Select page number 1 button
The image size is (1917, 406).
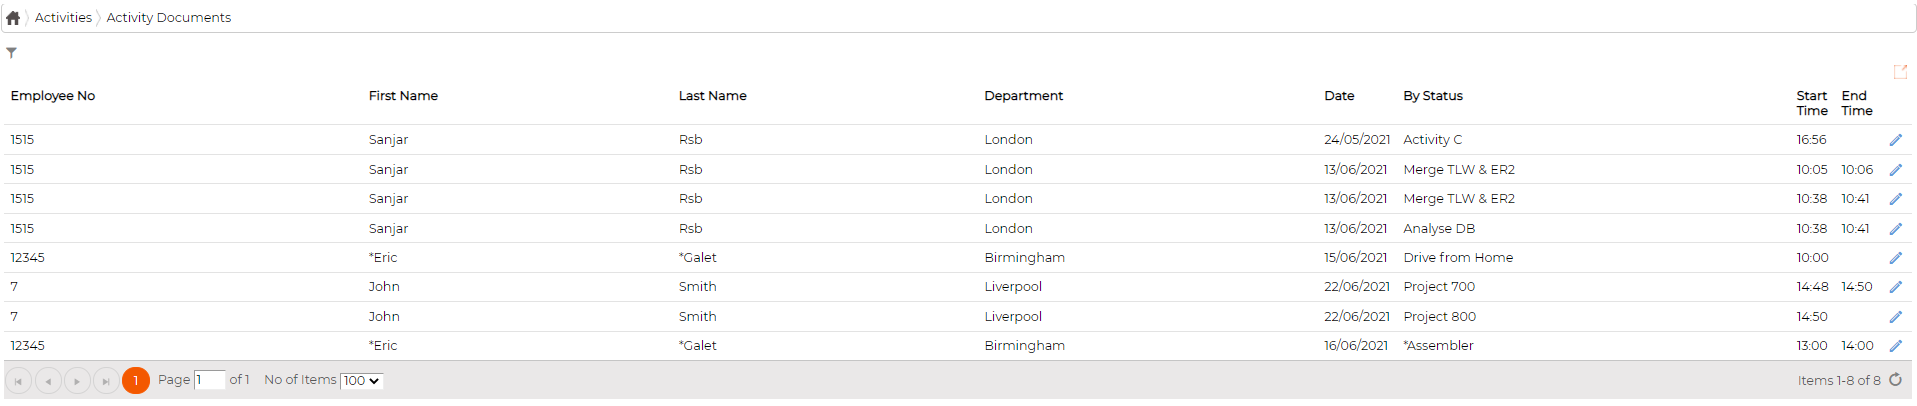pyautogui.click(x=136, y=381)
